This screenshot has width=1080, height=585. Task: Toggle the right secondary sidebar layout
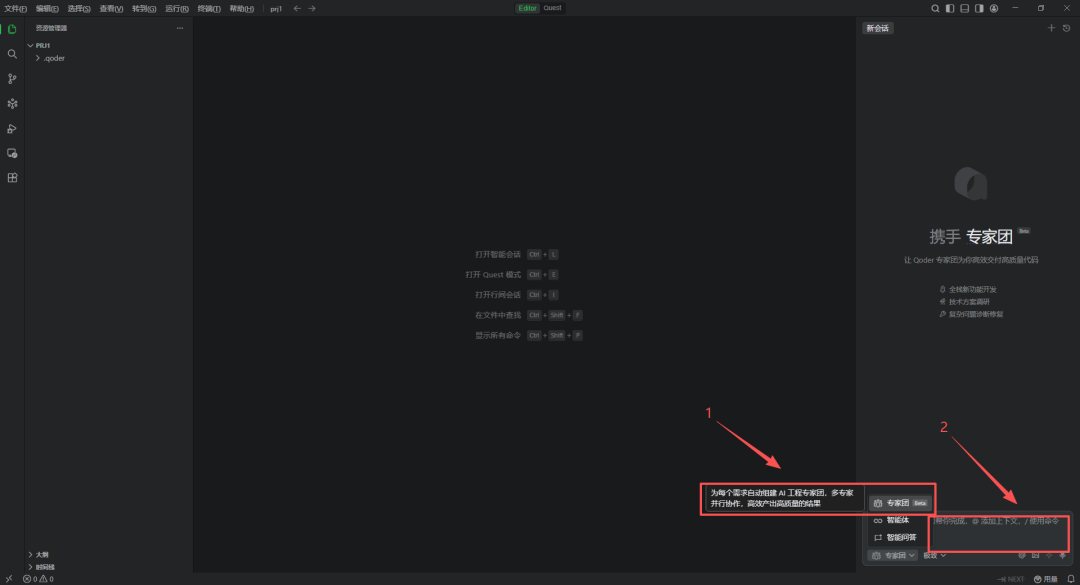point(979,8)
